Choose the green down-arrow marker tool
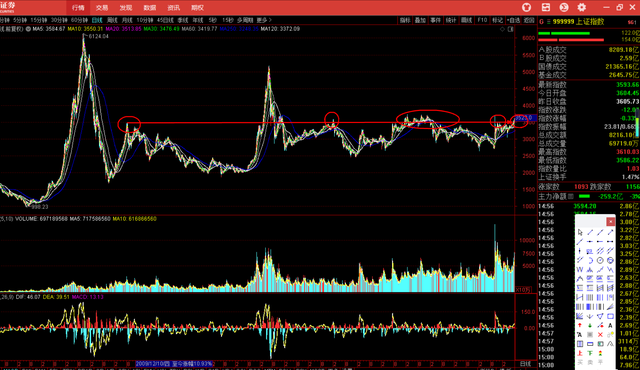 (590, 326)
